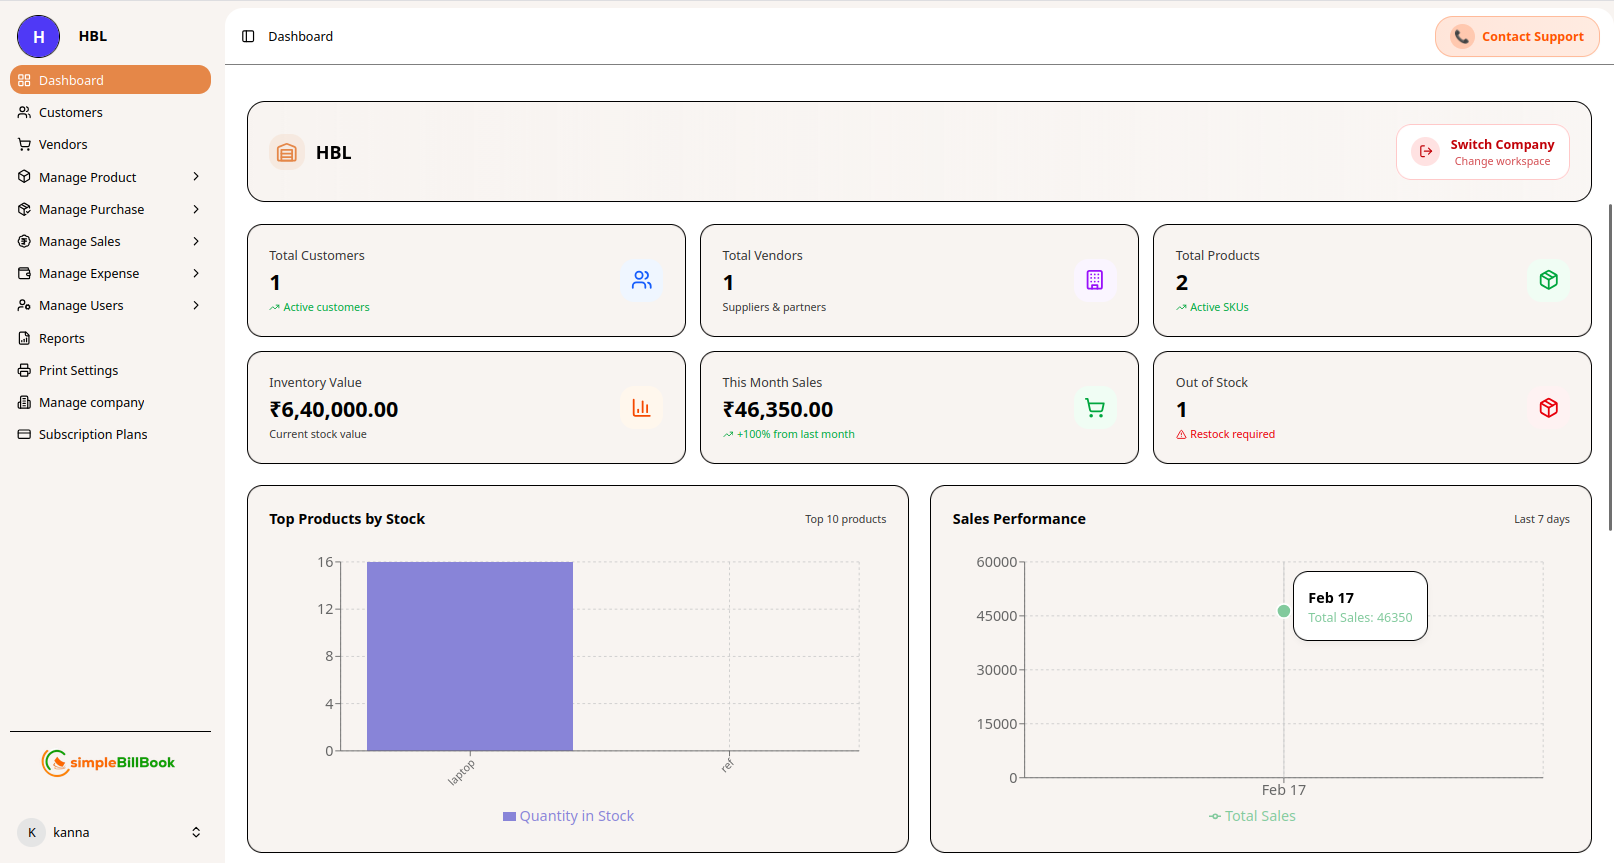Open the Customers page
The height and width of the screenshot is (863, 1614).
(x=70, y=112)
